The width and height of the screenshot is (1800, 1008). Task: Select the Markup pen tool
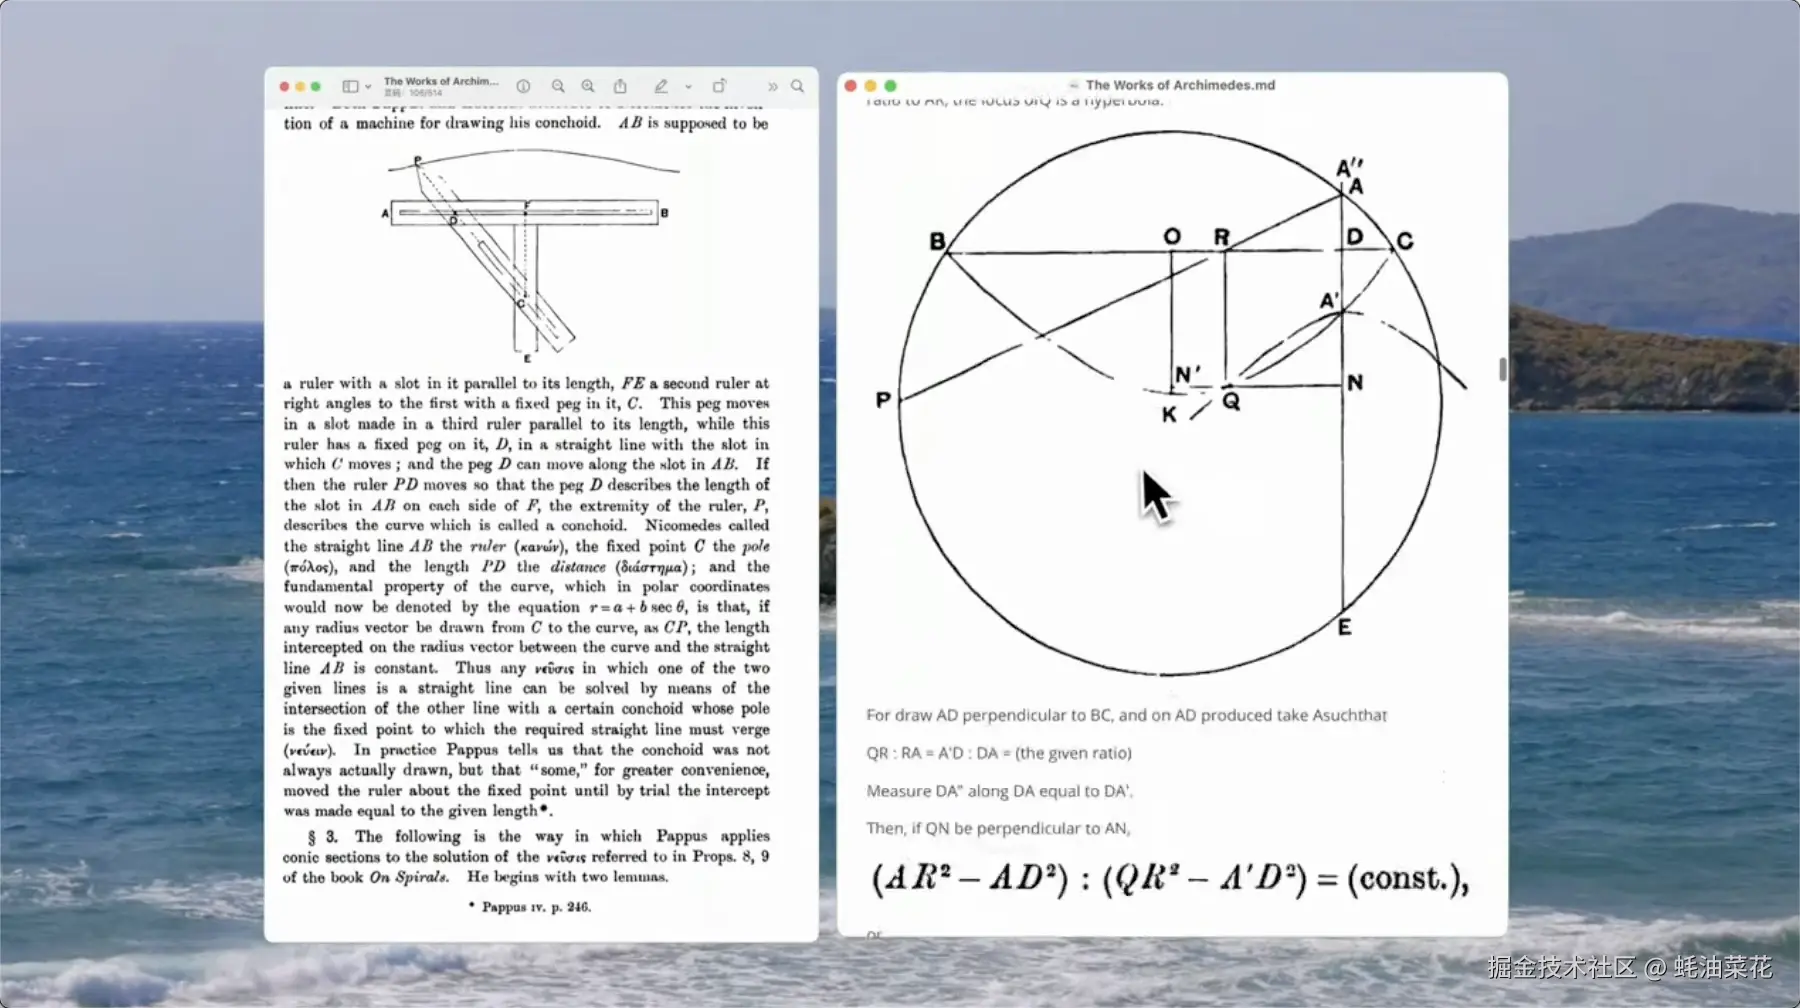click(661, 87)
